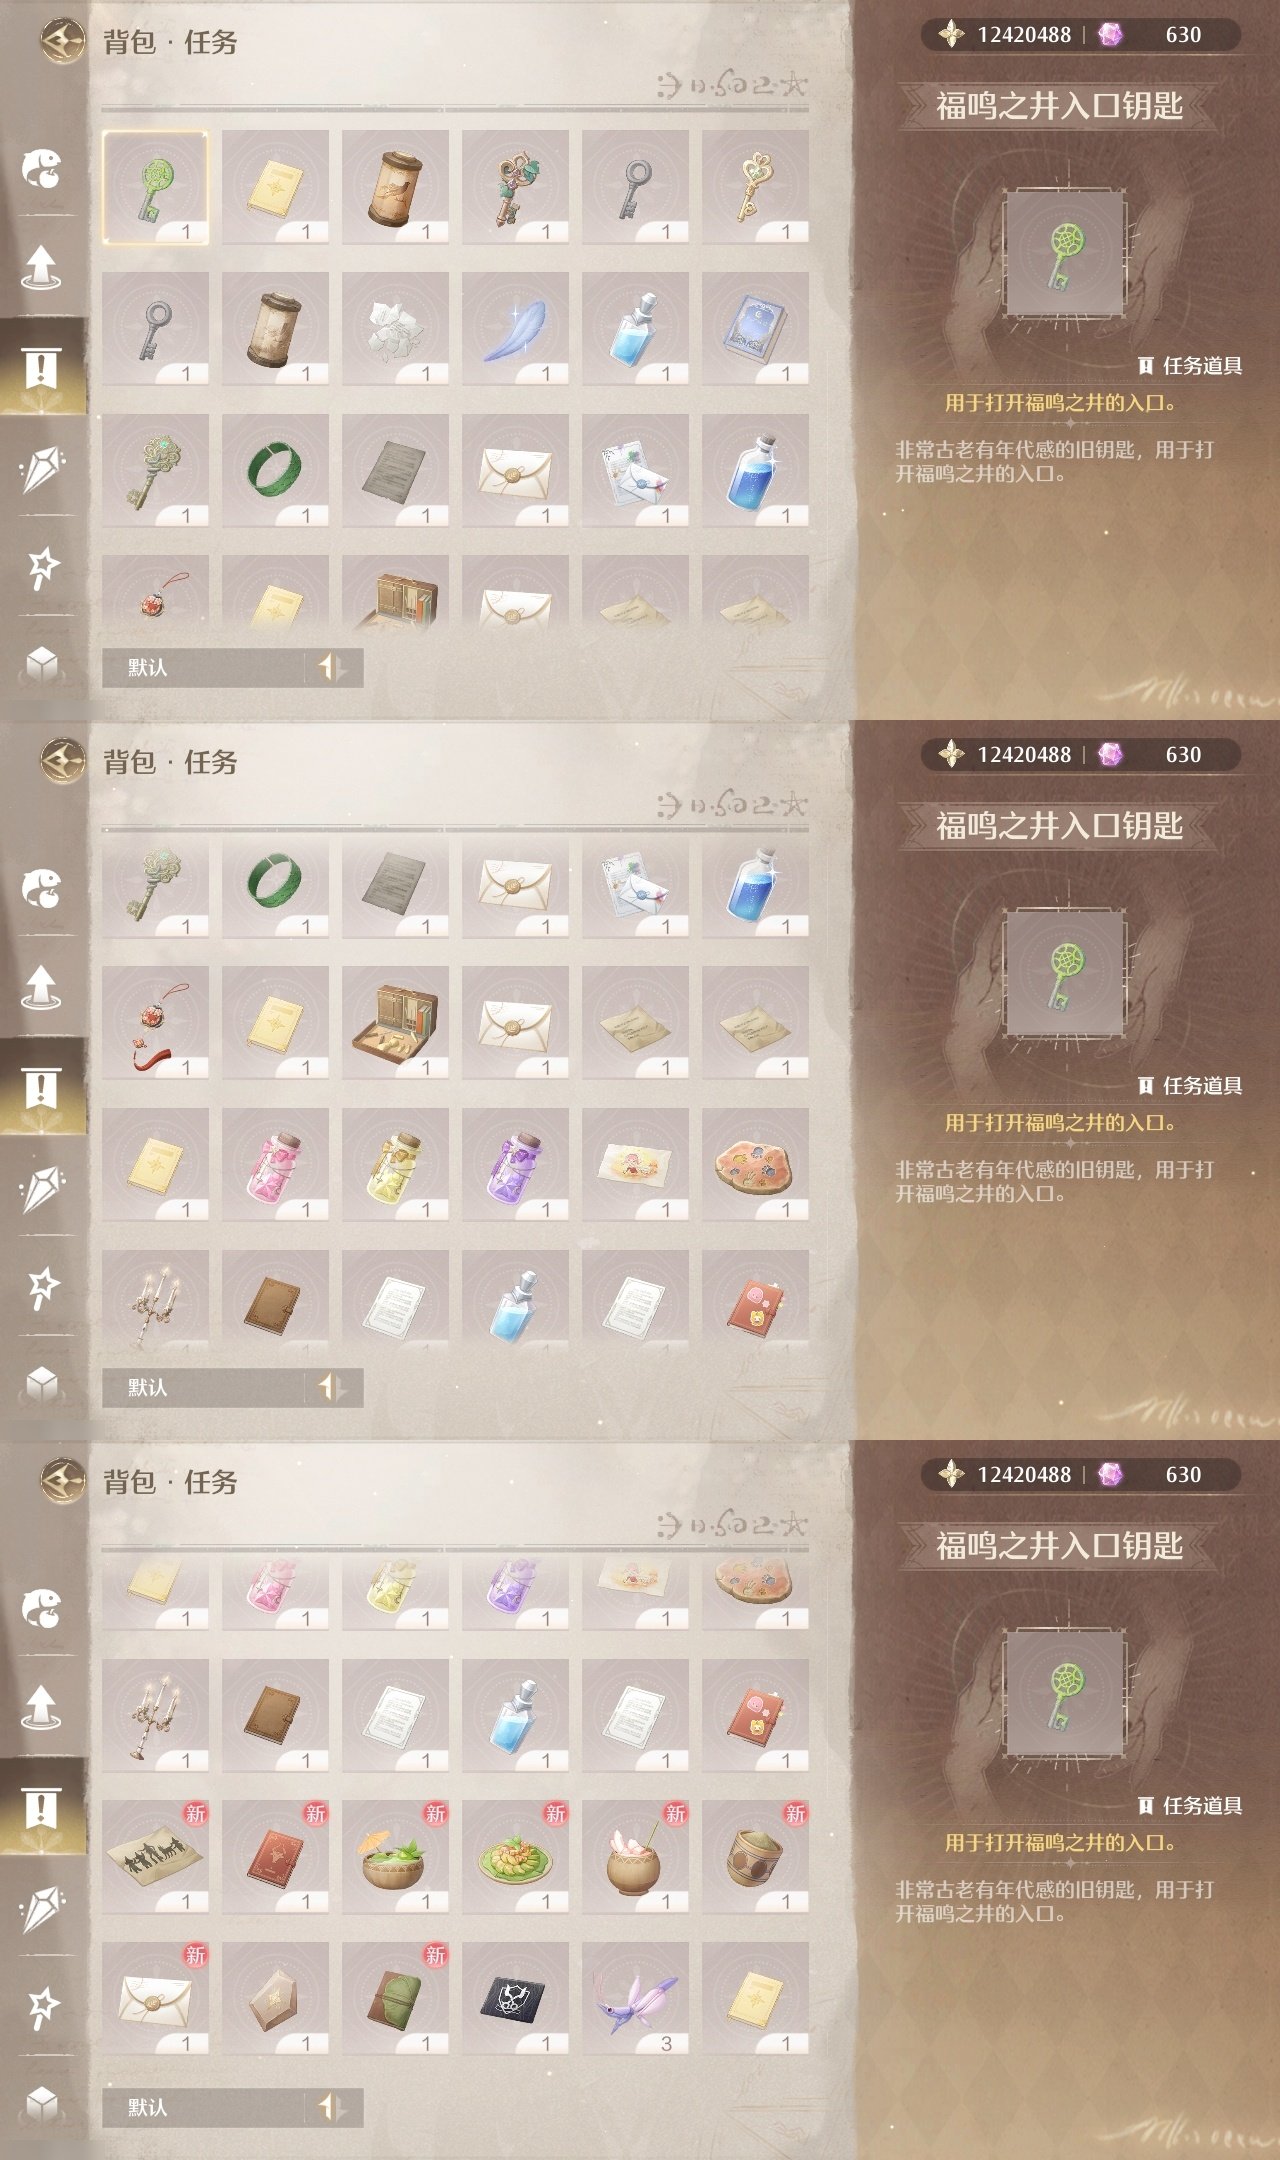Viewport: 1280px width, 2160px height.
Task: Choose the coconut drink with straw item
Action: coord(635,1857)
